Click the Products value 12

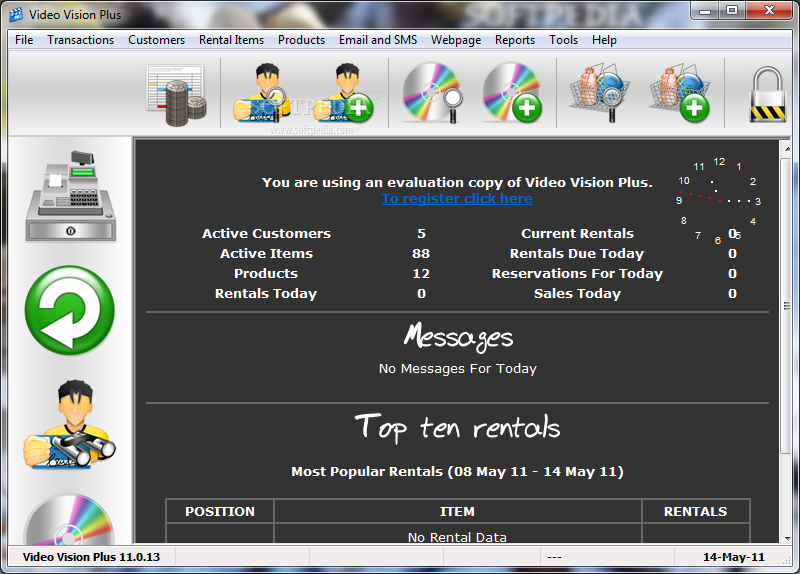(x=421, y=273)
